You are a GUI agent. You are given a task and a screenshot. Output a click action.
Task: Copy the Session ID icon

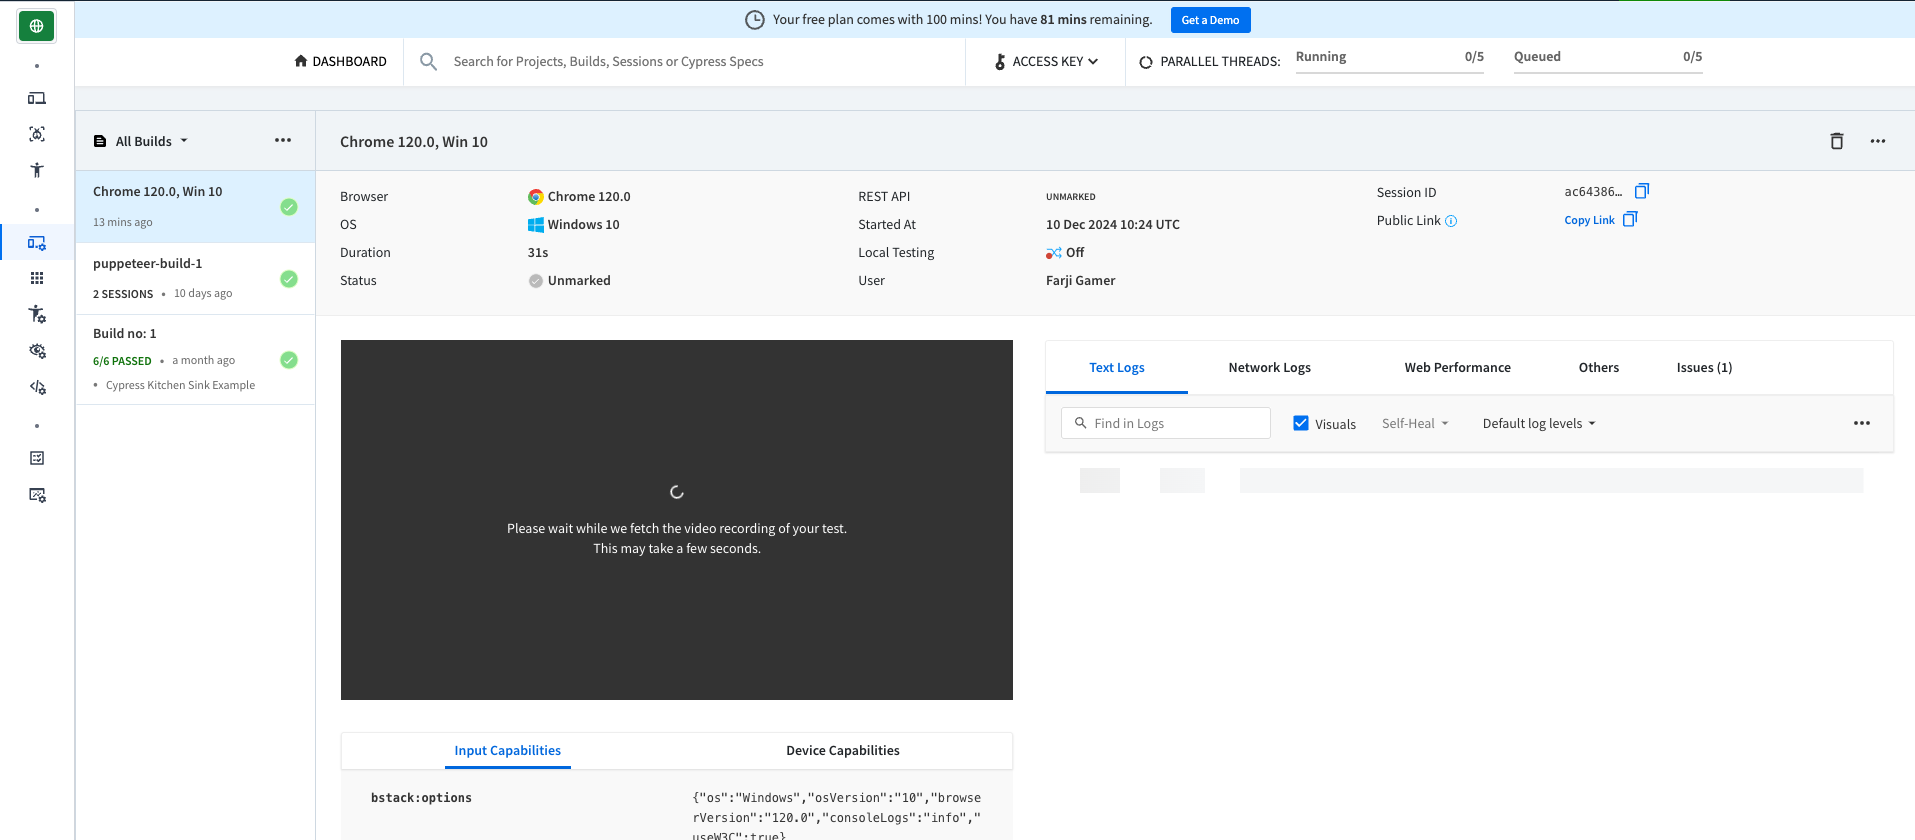click(1642, 191)
